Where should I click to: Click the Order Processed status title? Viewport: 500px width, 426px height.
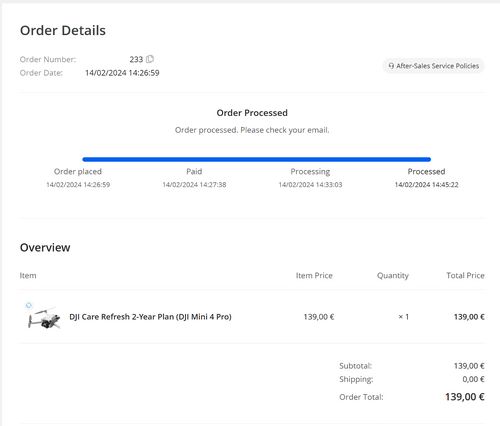252,113
